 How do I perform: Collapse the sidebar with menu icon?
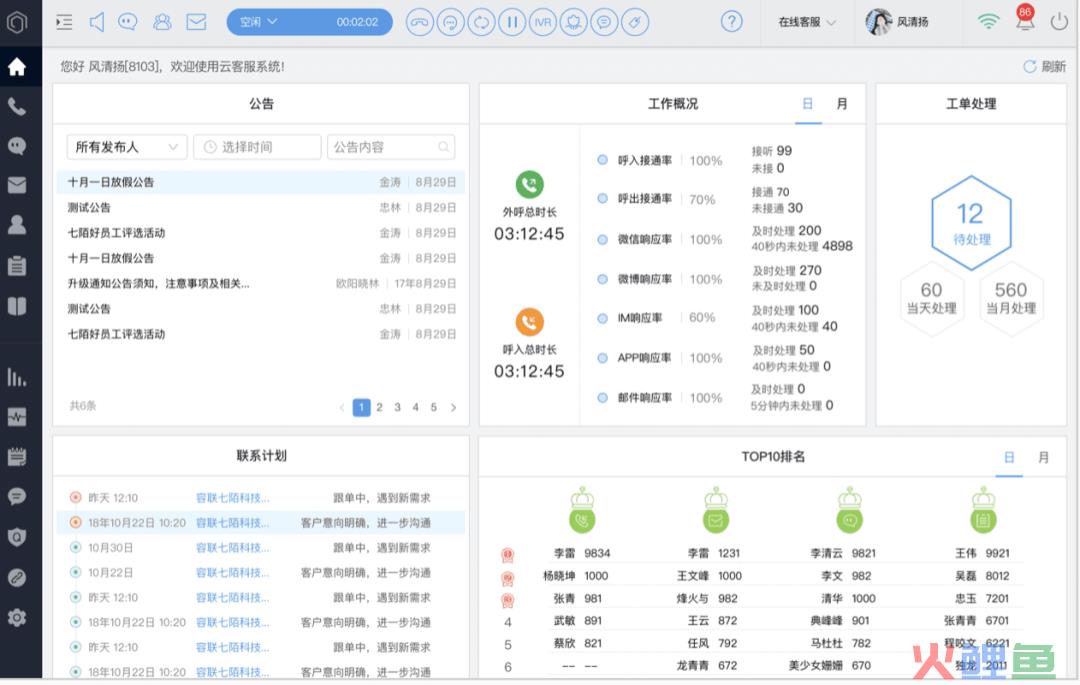pyautogui.click(x=64, y=22)
